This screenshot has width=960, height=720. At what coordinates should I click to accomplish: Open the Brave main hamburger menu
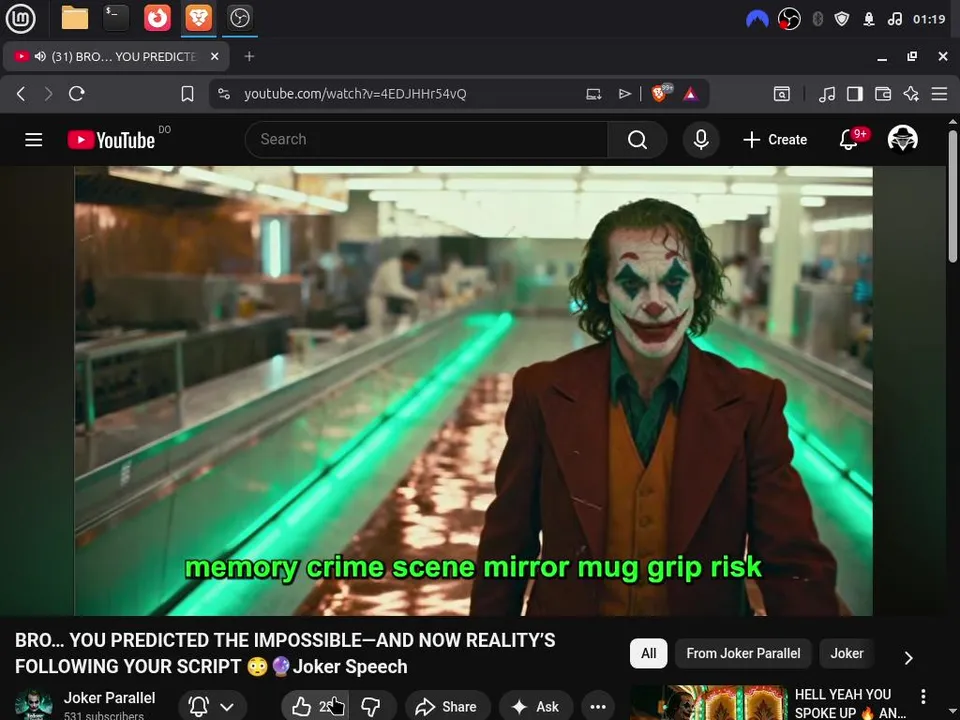click(x=939, y=94)
